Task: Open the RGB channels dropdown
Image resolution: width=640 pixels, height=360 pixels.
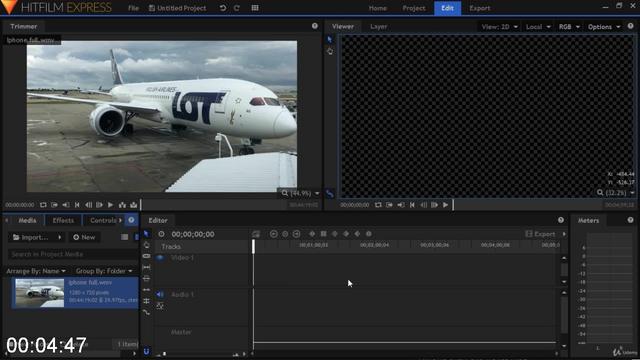Action: click(x=569, y=27)
